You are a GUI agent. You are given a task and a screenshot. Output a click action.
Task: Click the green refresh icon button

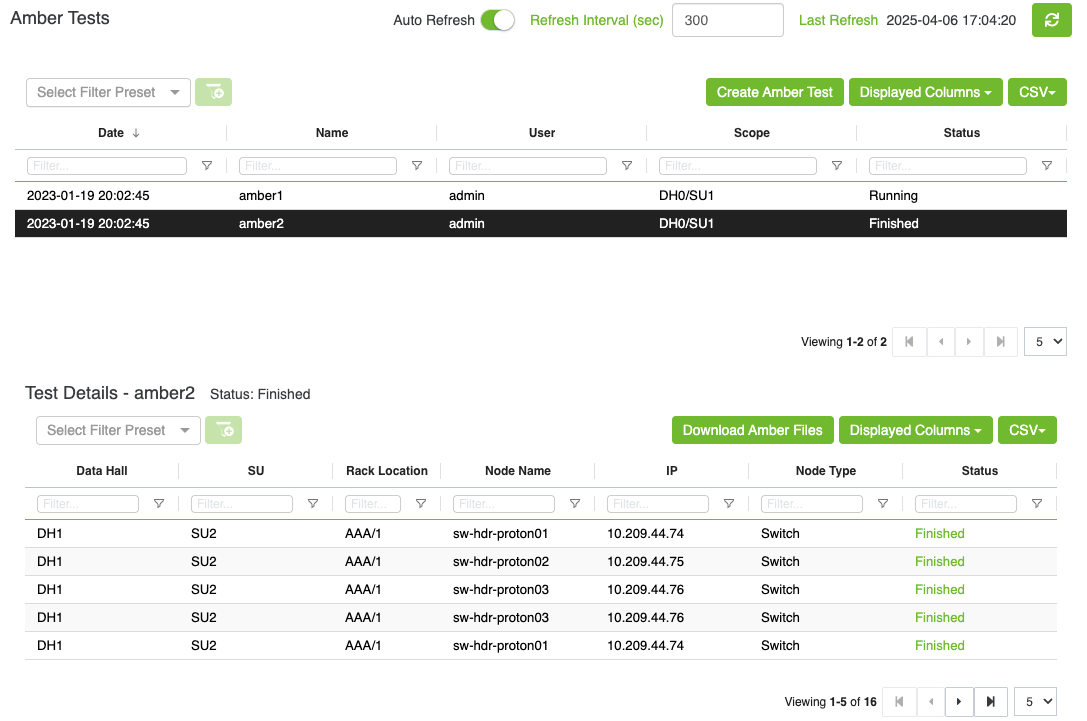pyautogui.click(x=1051, y=20)
